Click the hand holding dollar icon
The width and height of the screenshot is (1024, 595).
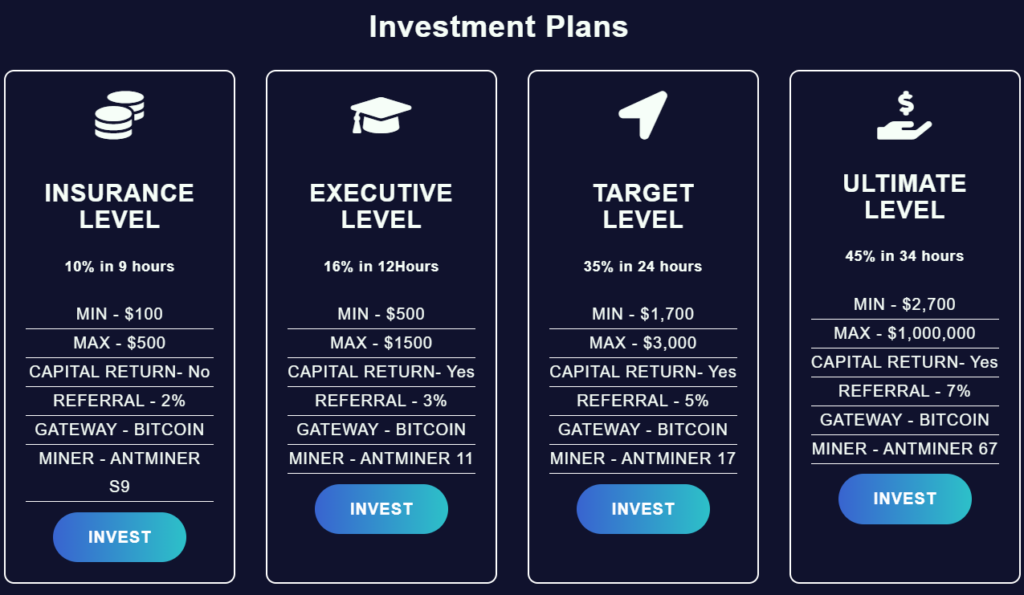[x=904, y=115]
